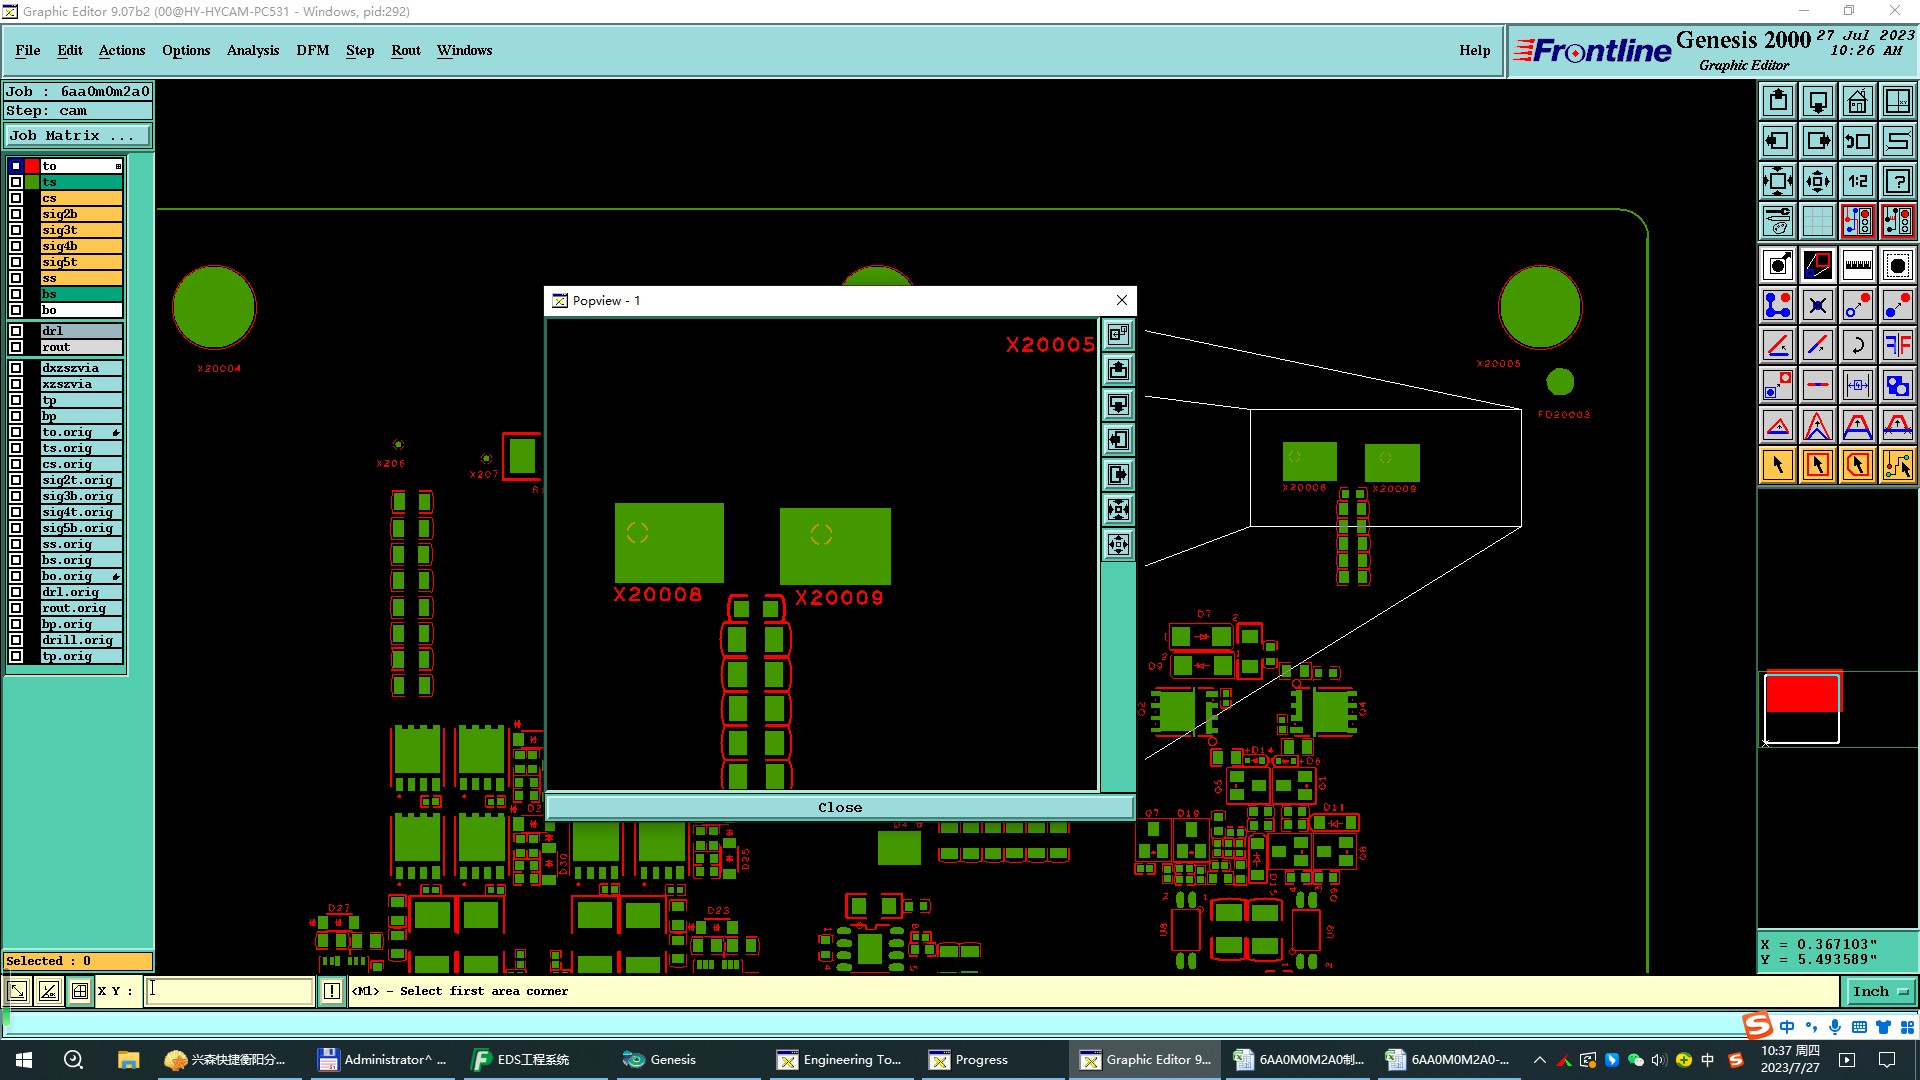The image size is (1920, 1080).
Task: Click zoom-fit icon in Popview sidebar
Action: coord(1118,510)
